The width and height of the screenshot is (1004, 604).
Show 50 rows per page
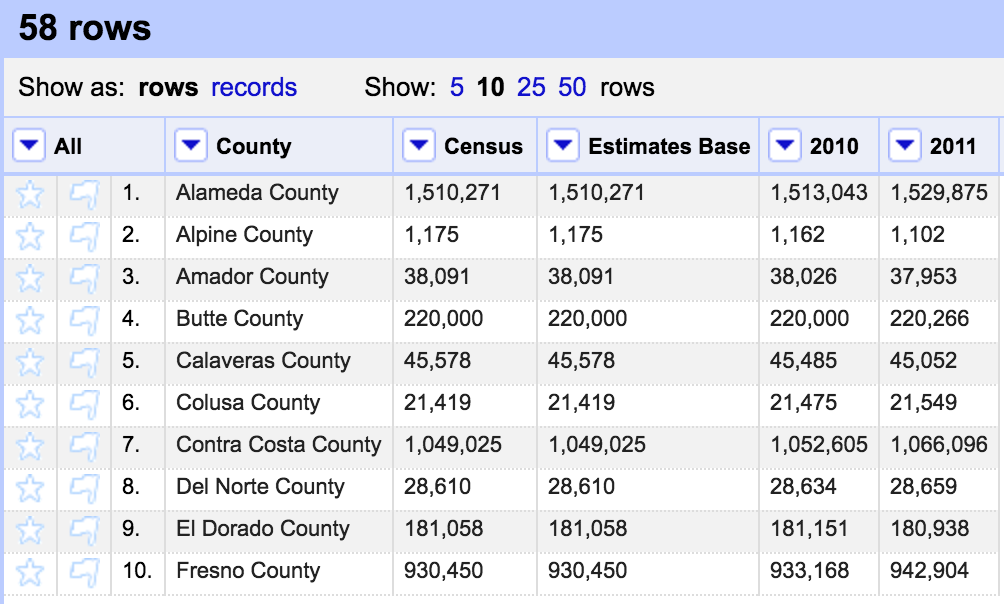click(x=572, y=87)
